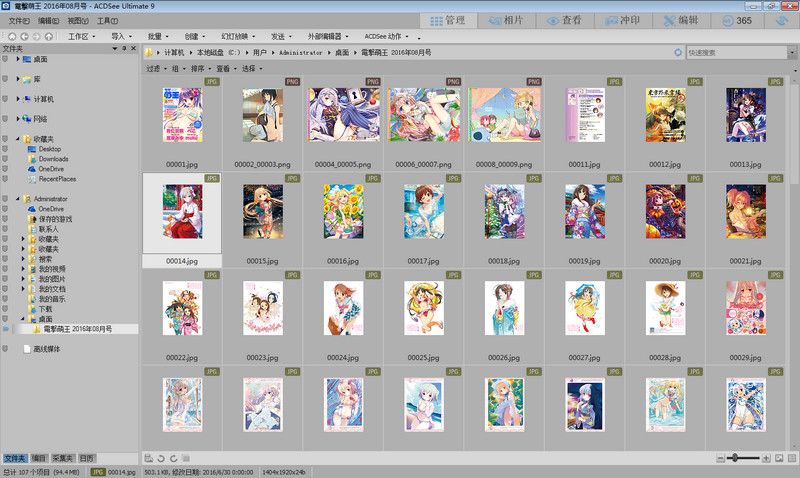
Task: Expand the 计算机 tree node
Action: (18, 99)
